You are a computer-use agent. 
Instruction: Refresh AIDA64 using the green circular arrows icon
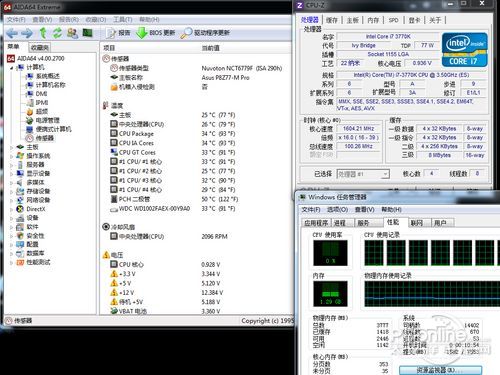click(57, 33)
